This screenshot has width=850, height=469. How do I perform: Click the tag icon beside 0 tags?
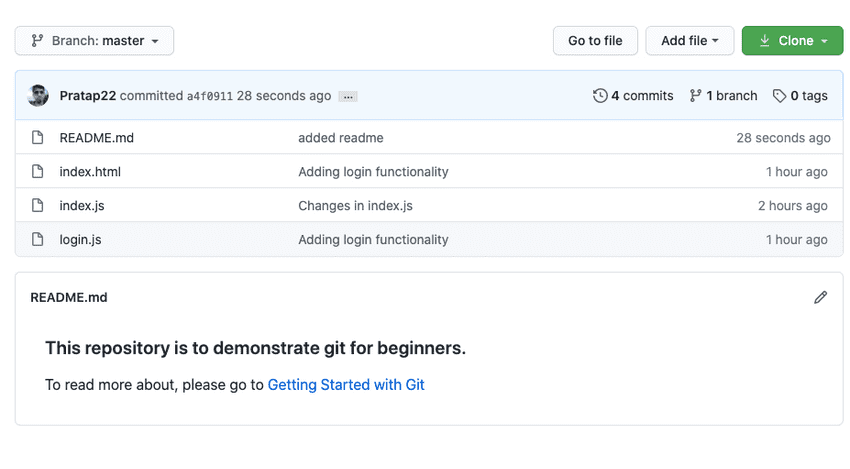point(779,96)
